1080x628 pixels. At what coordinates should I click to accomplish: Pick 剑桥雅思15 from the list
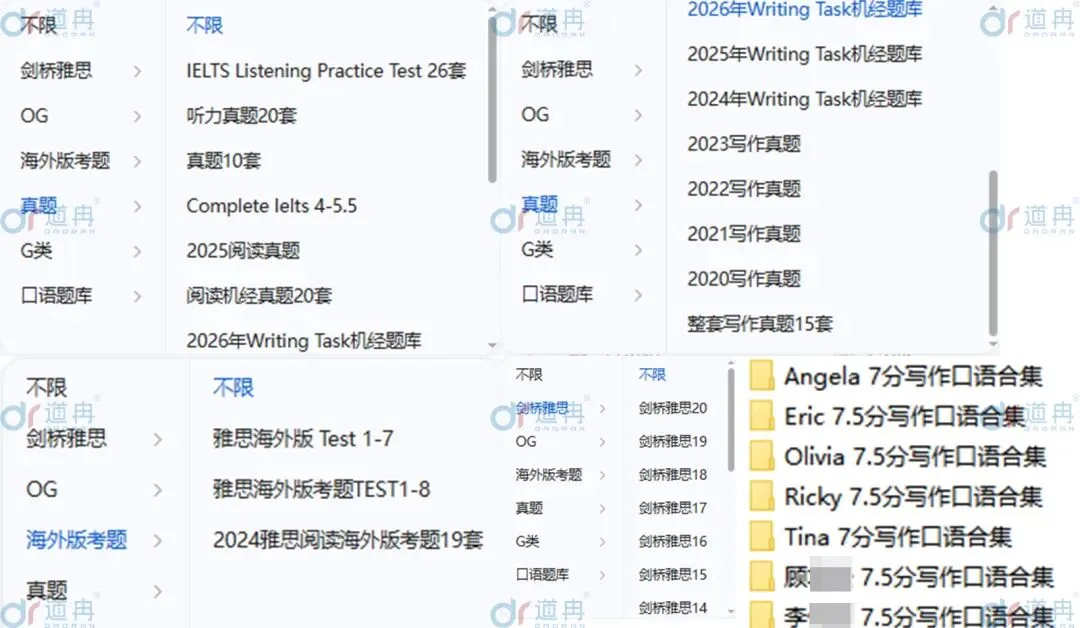(672, 574)
